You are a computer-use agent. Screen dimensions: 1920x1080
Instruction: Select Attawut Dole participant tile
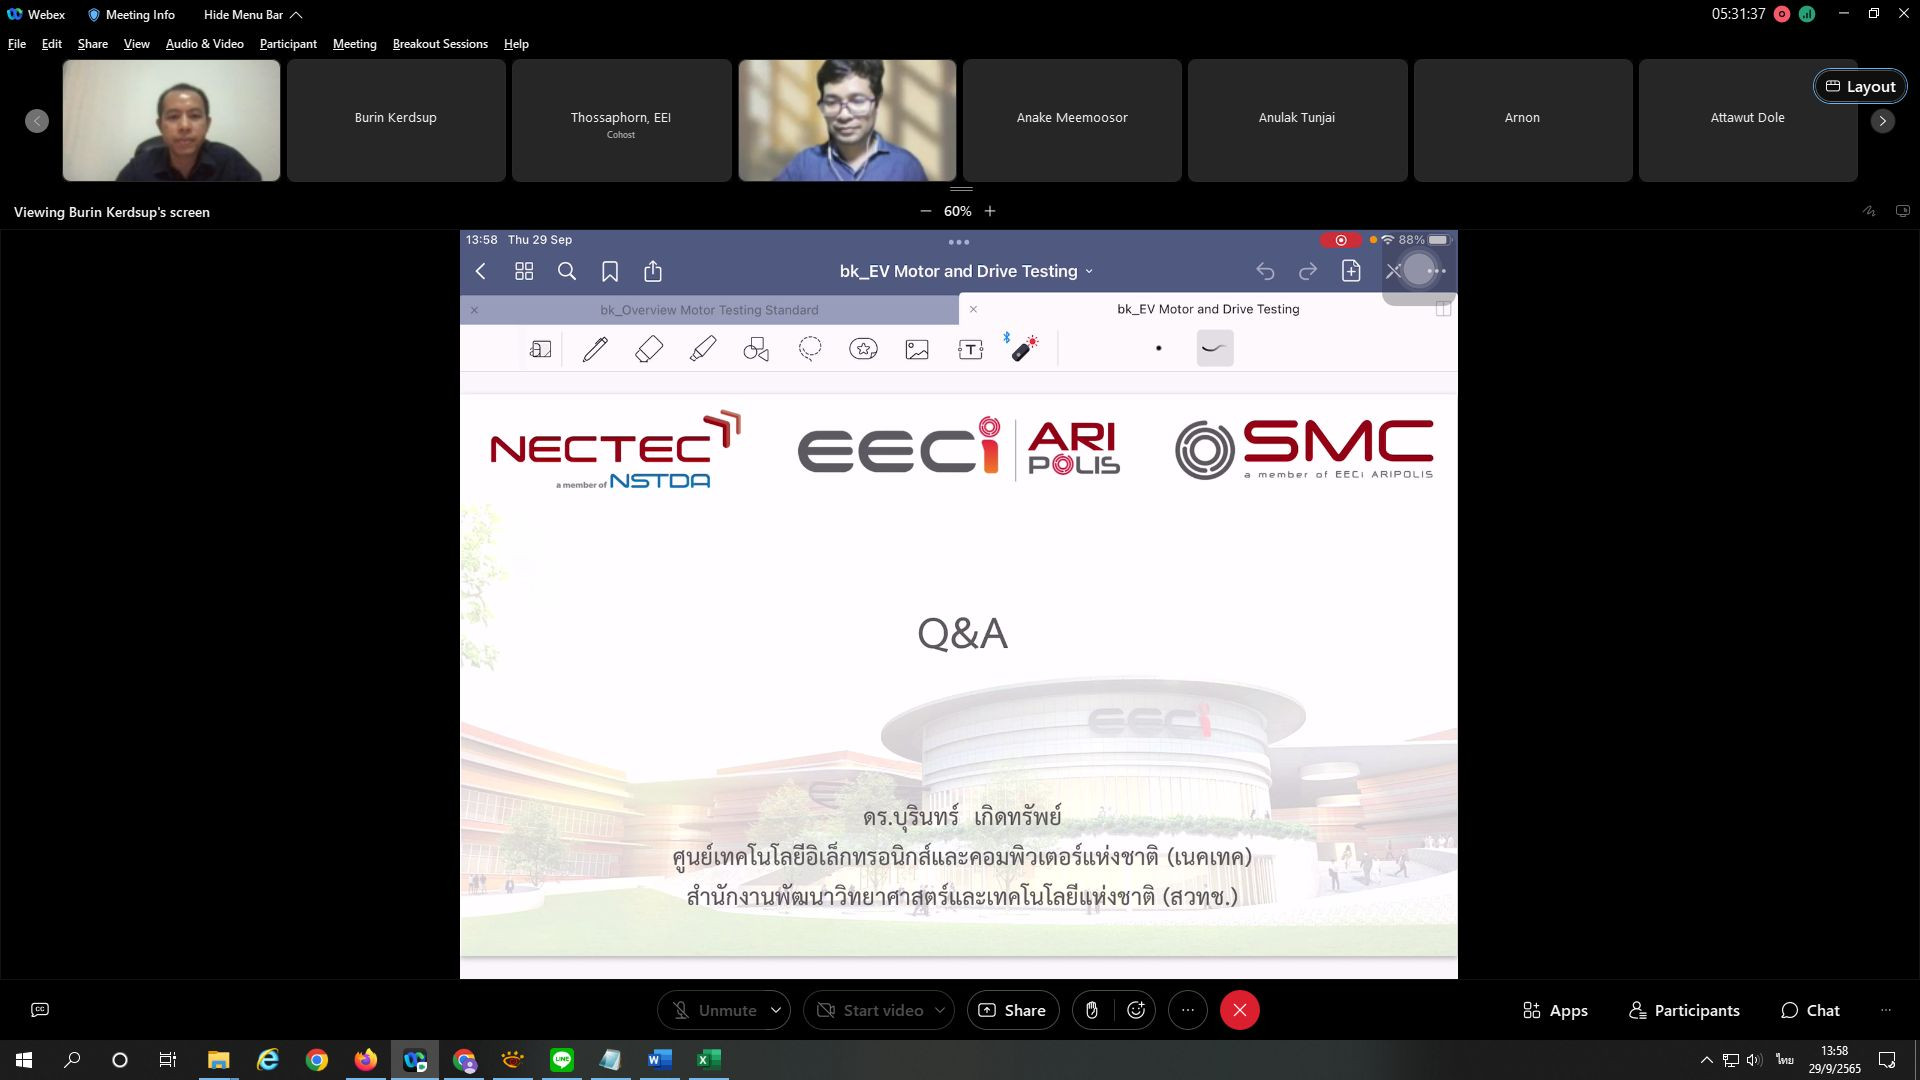click(x=1747, y=120)
